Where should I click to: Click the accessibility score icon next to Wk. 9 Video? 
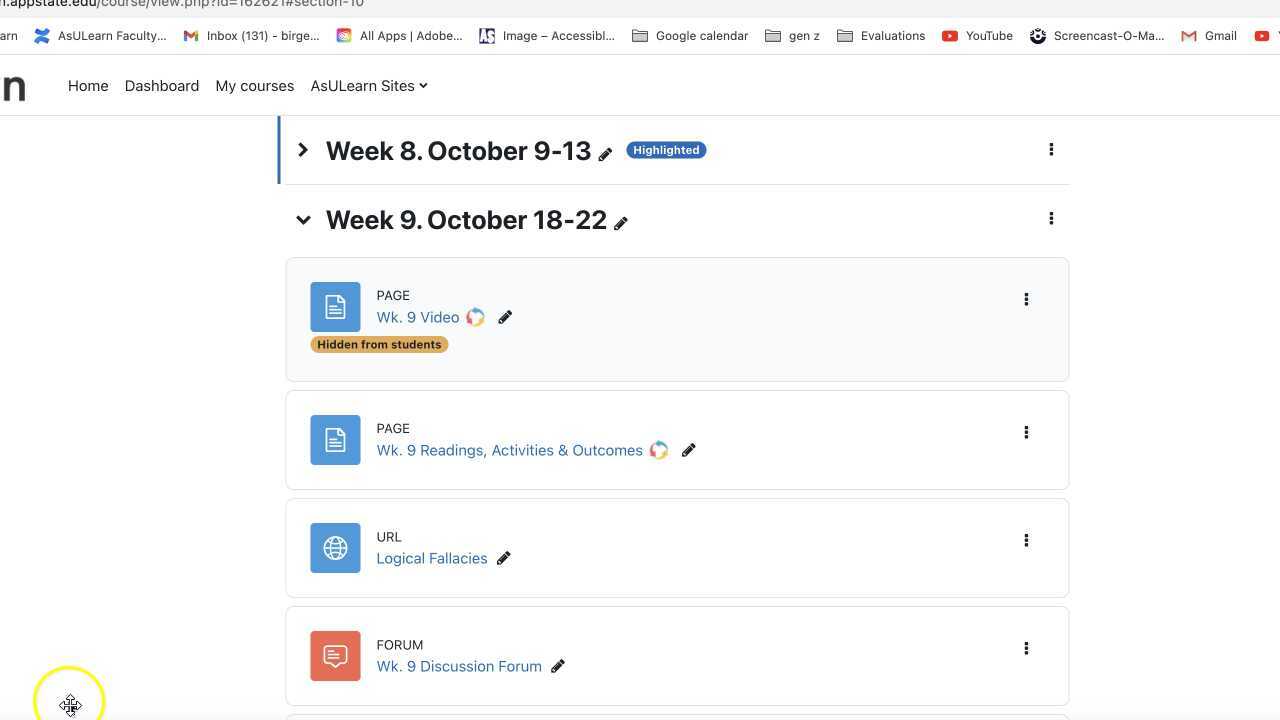pyautogui.click(x=476, y=318)
